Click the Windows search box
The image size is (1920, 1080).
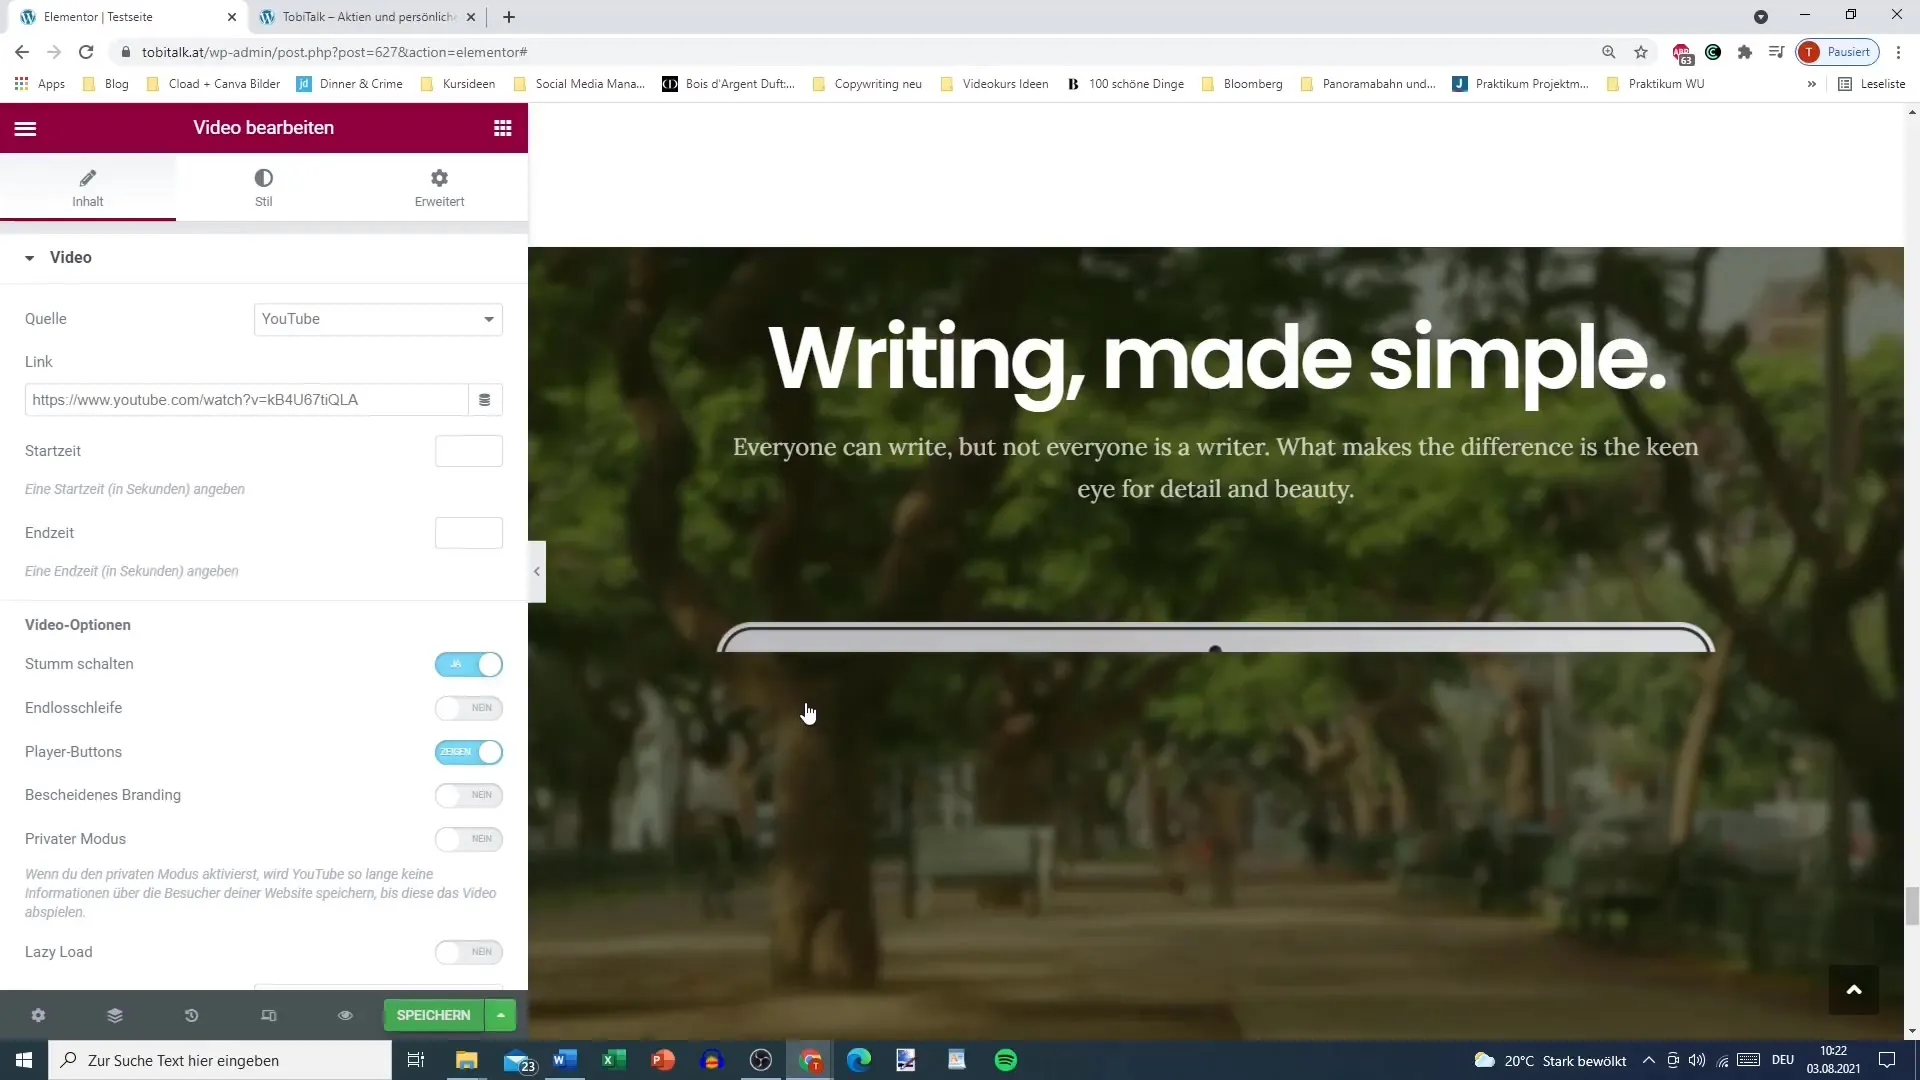(x=220, y=1060)
